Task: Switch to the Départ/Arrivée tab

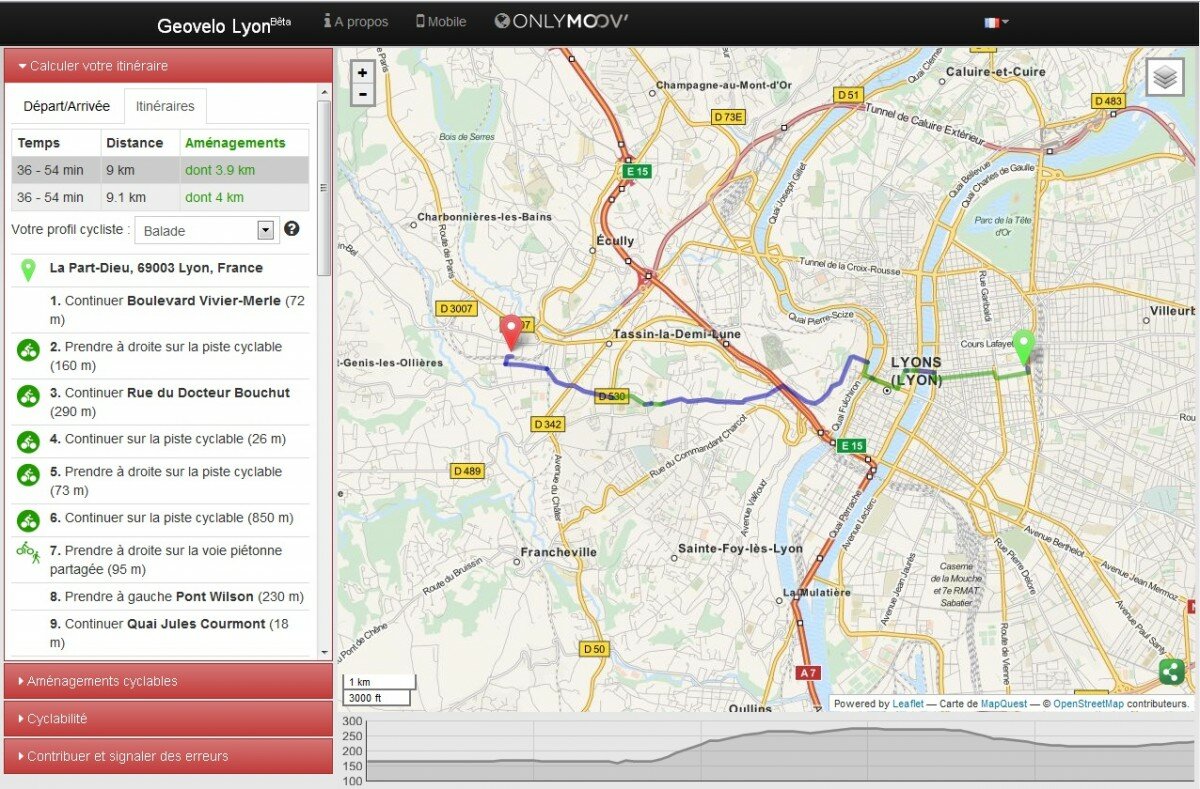Action: coord(67,106)
